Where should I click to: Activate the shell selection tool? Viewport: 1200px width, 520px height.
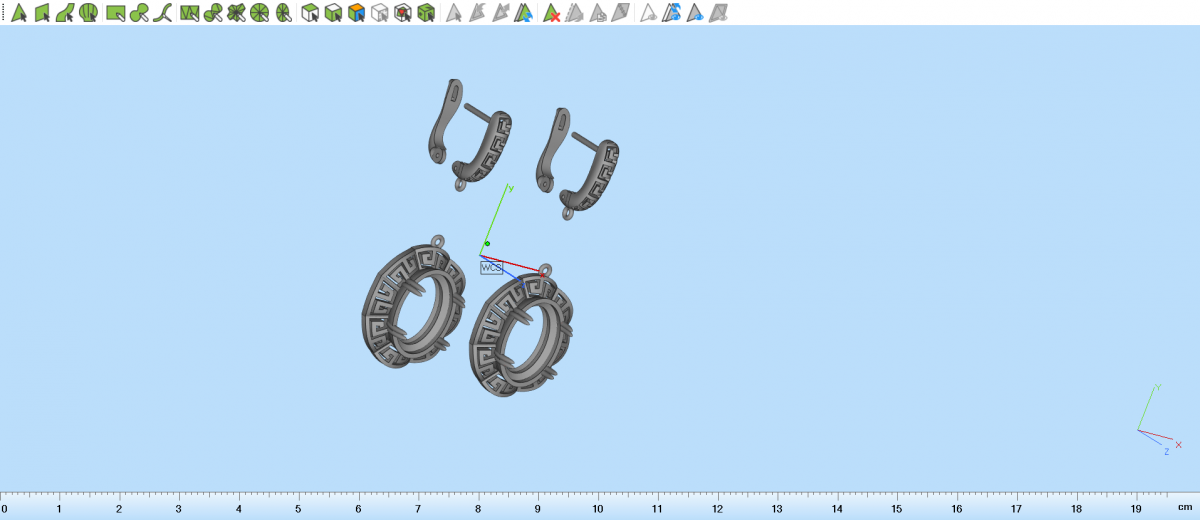pos(89,13)
